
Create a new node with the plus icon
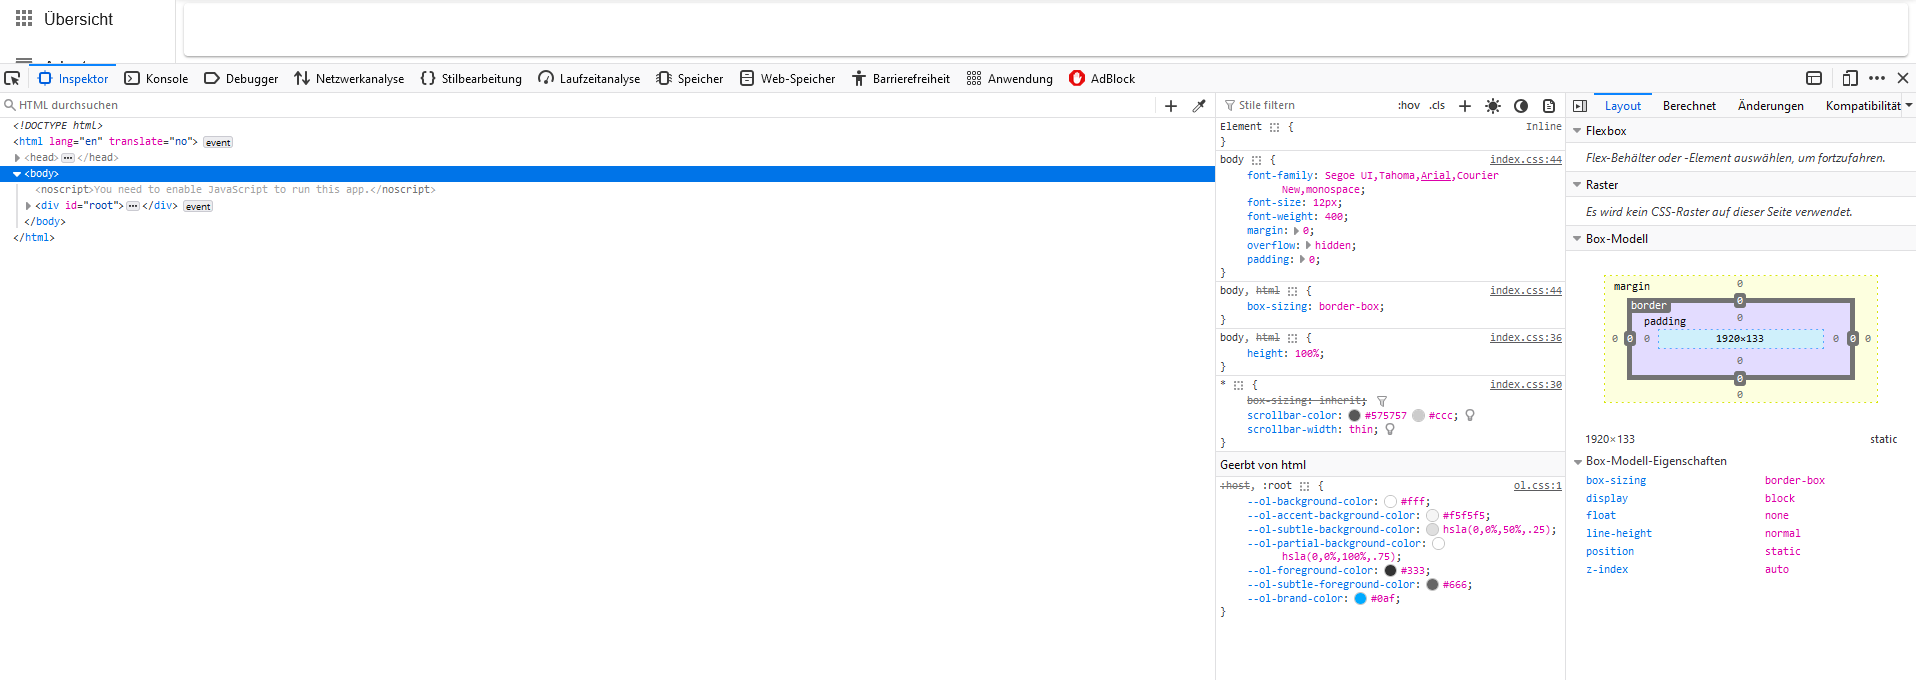pos(1171,105)
